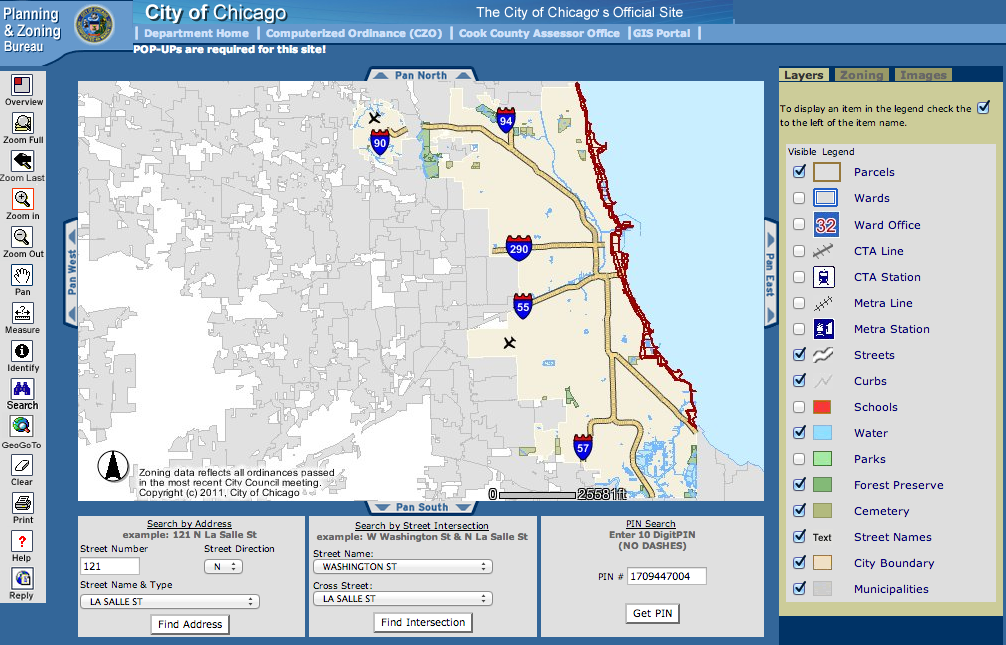
Task: Select the Identify info tool
Action: pos(22,351)
